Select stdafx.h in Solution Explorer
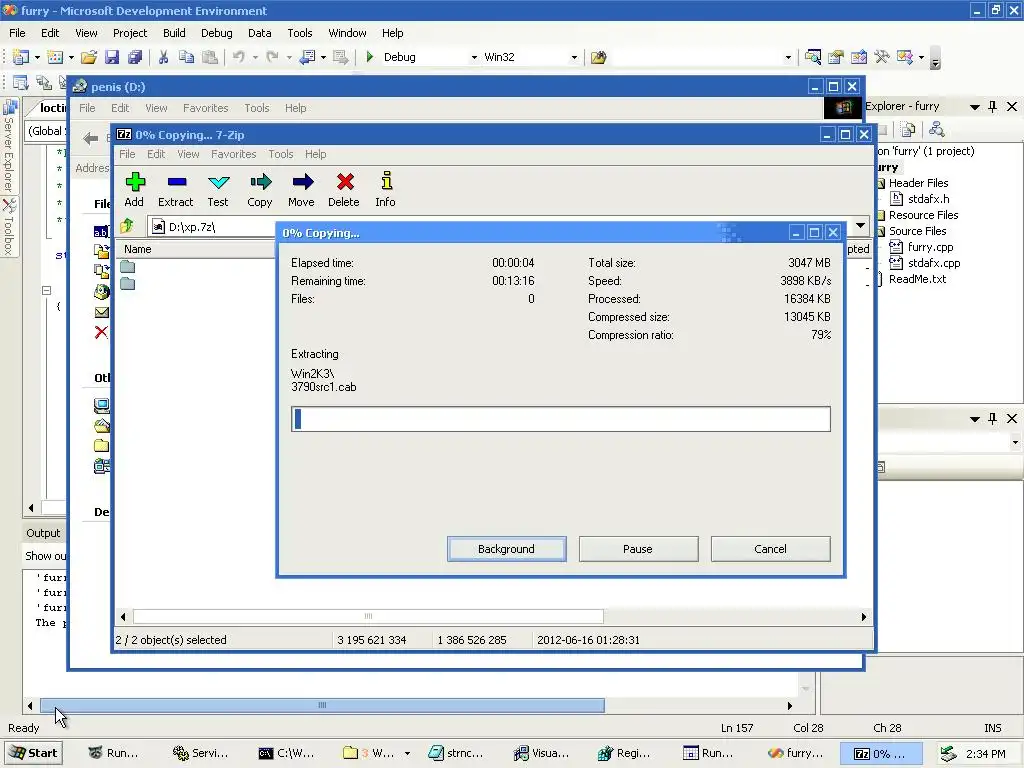Image resolution: width=1024 pixels, height=768 pixels. 928,199
